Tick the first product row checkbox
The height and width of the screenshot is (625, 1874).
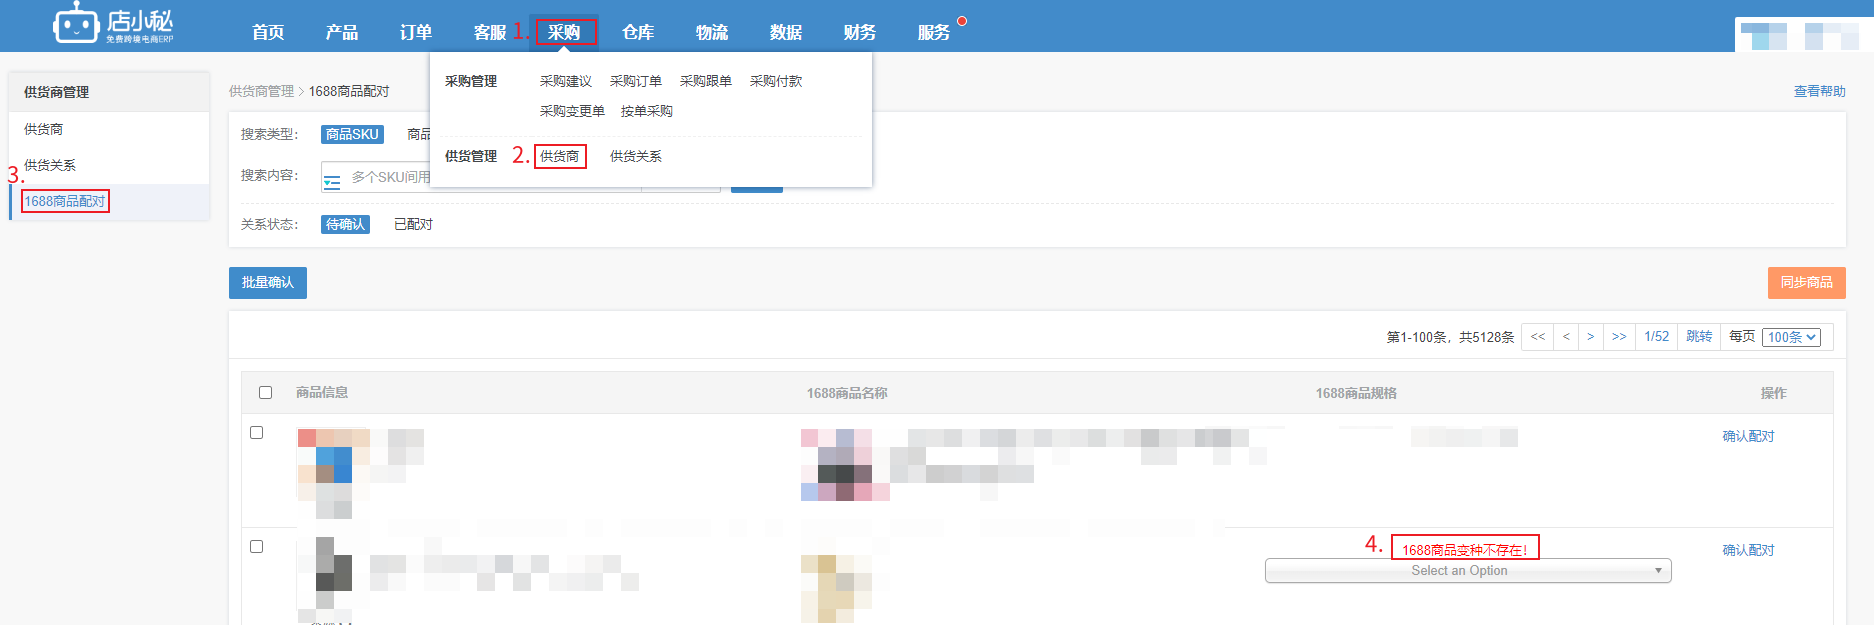[x=256, y=433]
